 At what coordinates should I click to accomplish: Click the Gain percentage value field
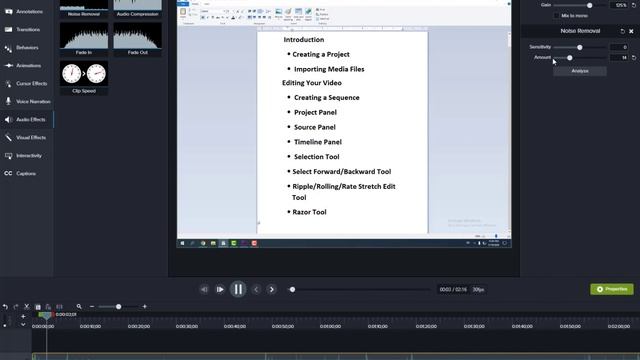[619, 5]
